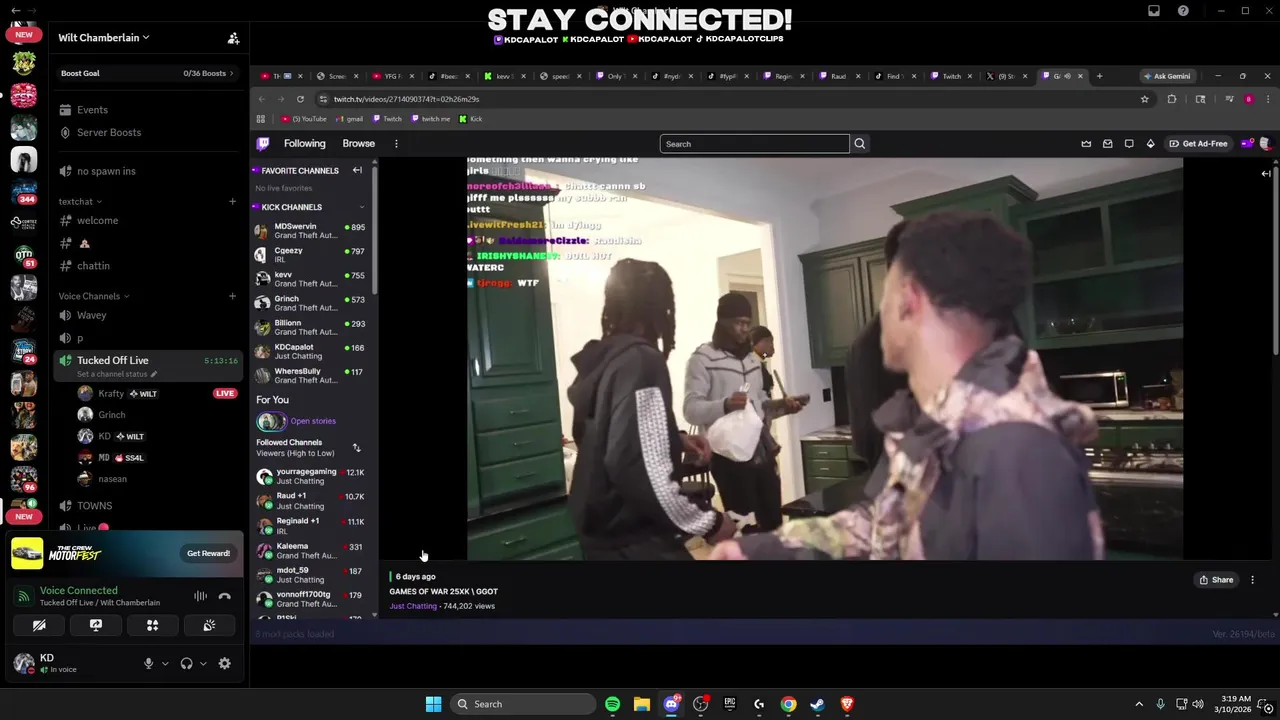Click Get Bits diamond icon

[x=1150, y=144]
